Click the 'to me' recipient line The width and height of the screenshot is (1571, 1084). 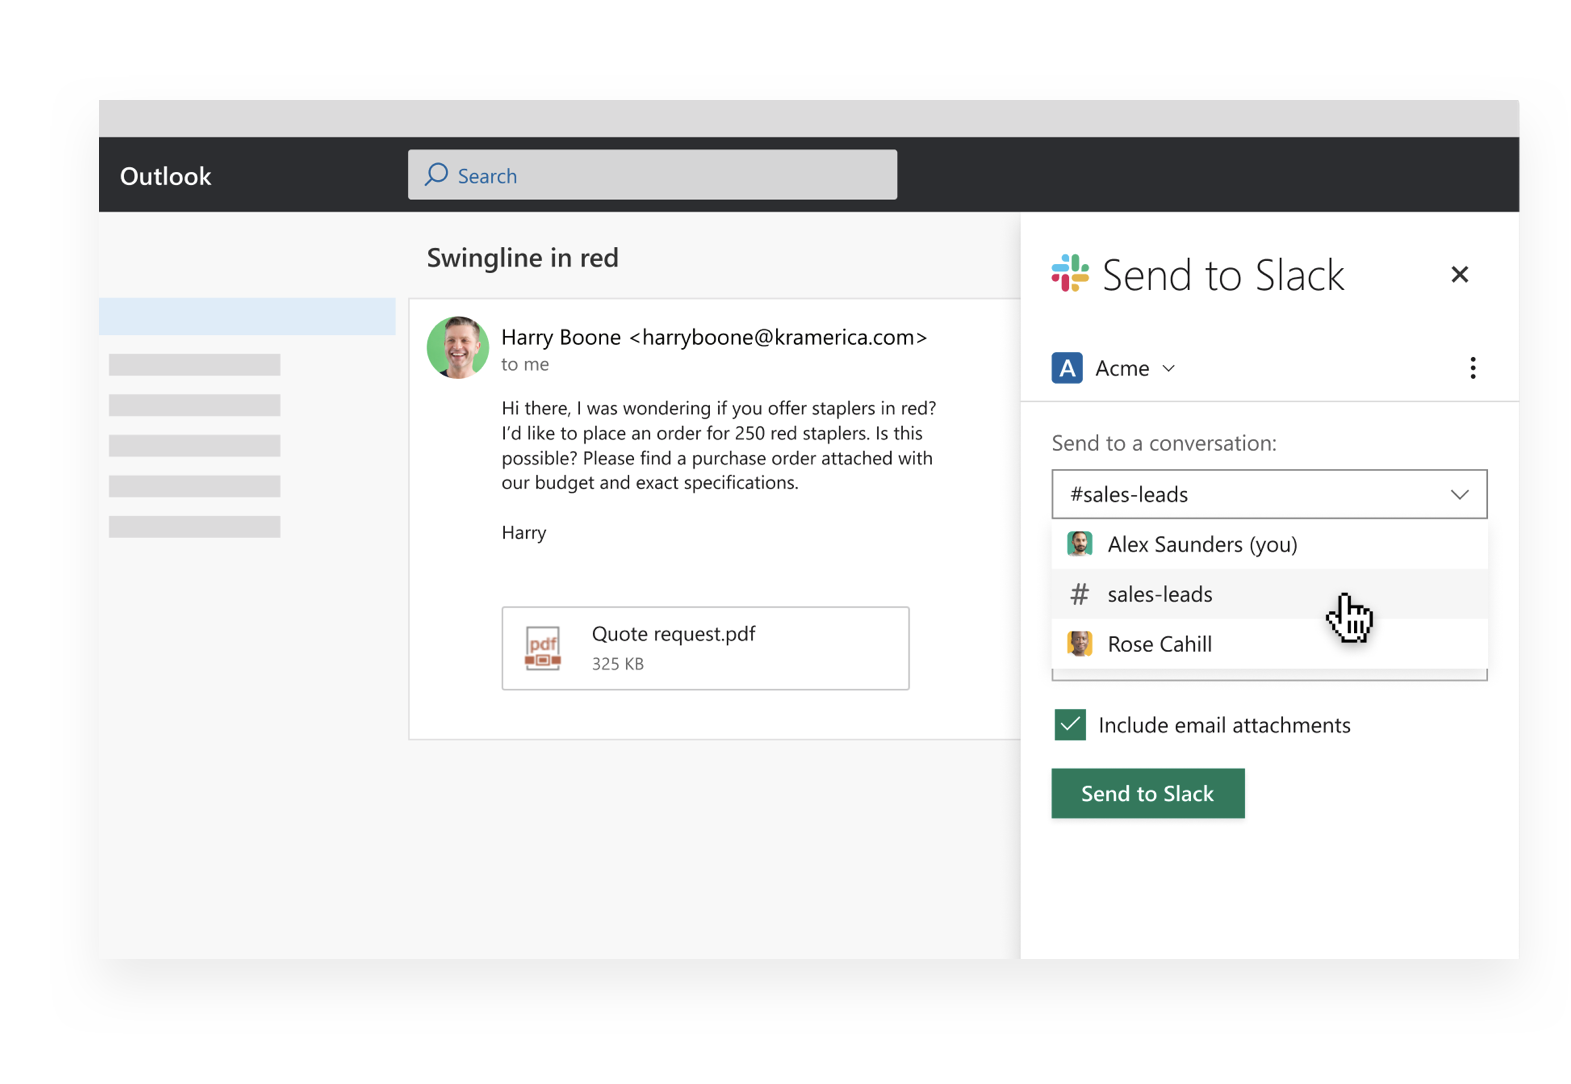click(525, 365)
